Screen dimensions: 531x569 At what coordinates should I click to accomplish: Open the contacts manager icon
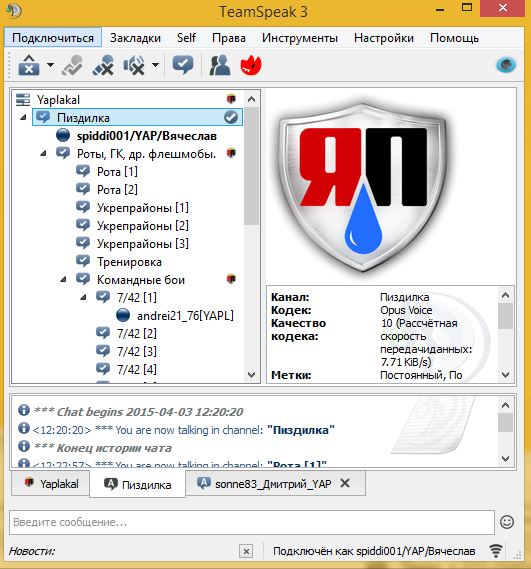click(220, 65)
